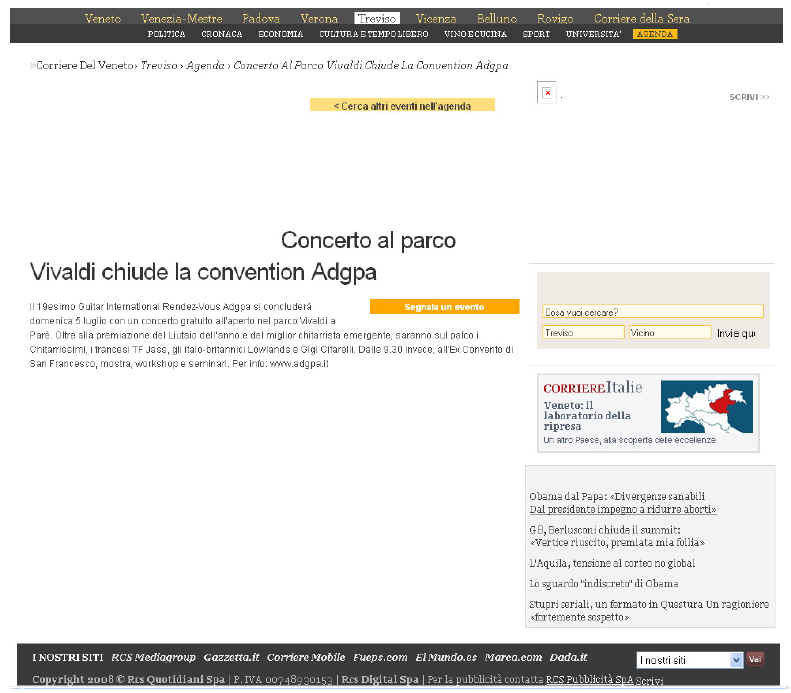Select the highlighted Treviso tab
This screenshot has width=791, height=693.
[x=377, y=19]
